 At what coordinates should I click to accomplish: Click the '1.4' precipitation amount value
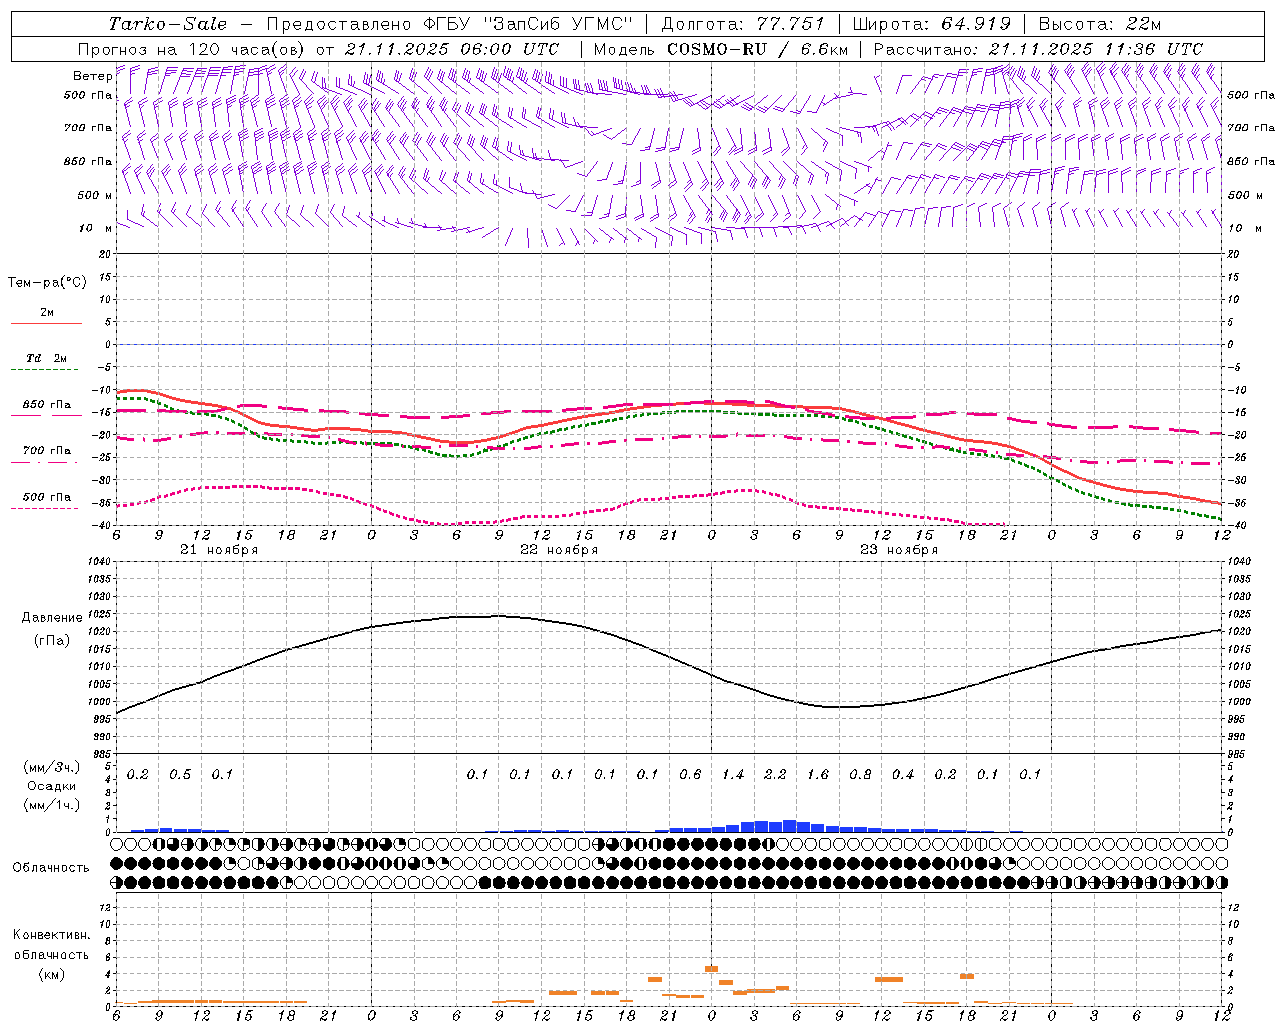(733, 774)
